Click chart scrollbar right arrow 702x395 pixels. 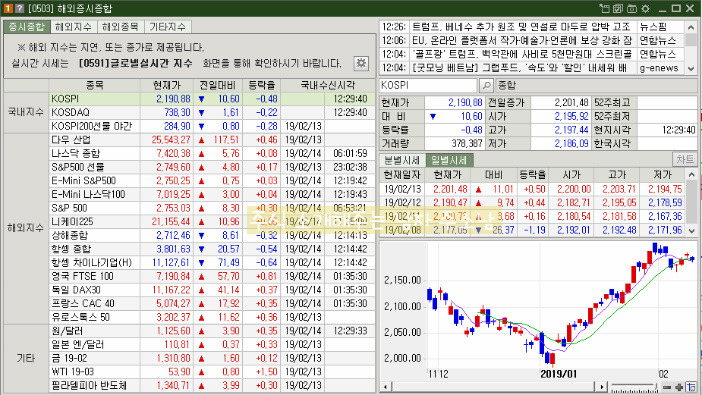tap(602, 387)
